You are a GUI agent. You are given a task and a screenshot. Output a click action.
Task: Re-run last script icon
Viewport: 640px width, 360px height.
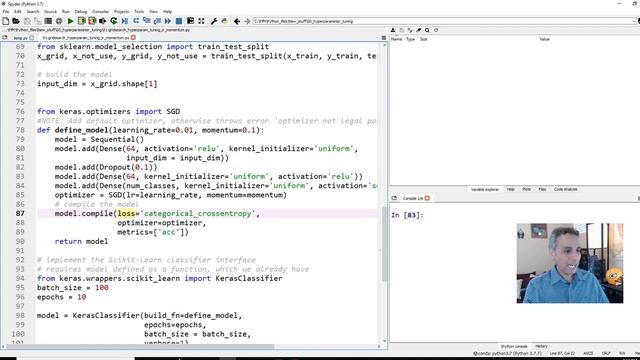[x=113, y=21]
